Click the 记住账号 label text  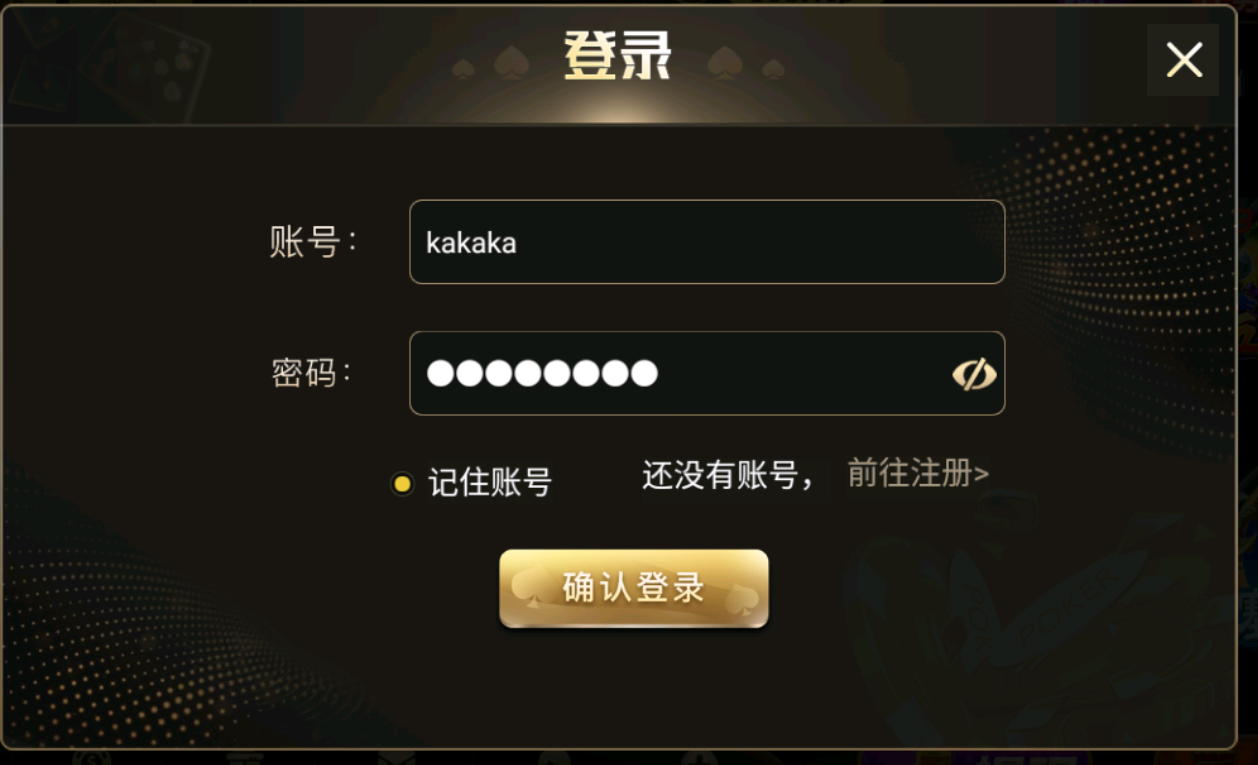(x=490, y=483)
